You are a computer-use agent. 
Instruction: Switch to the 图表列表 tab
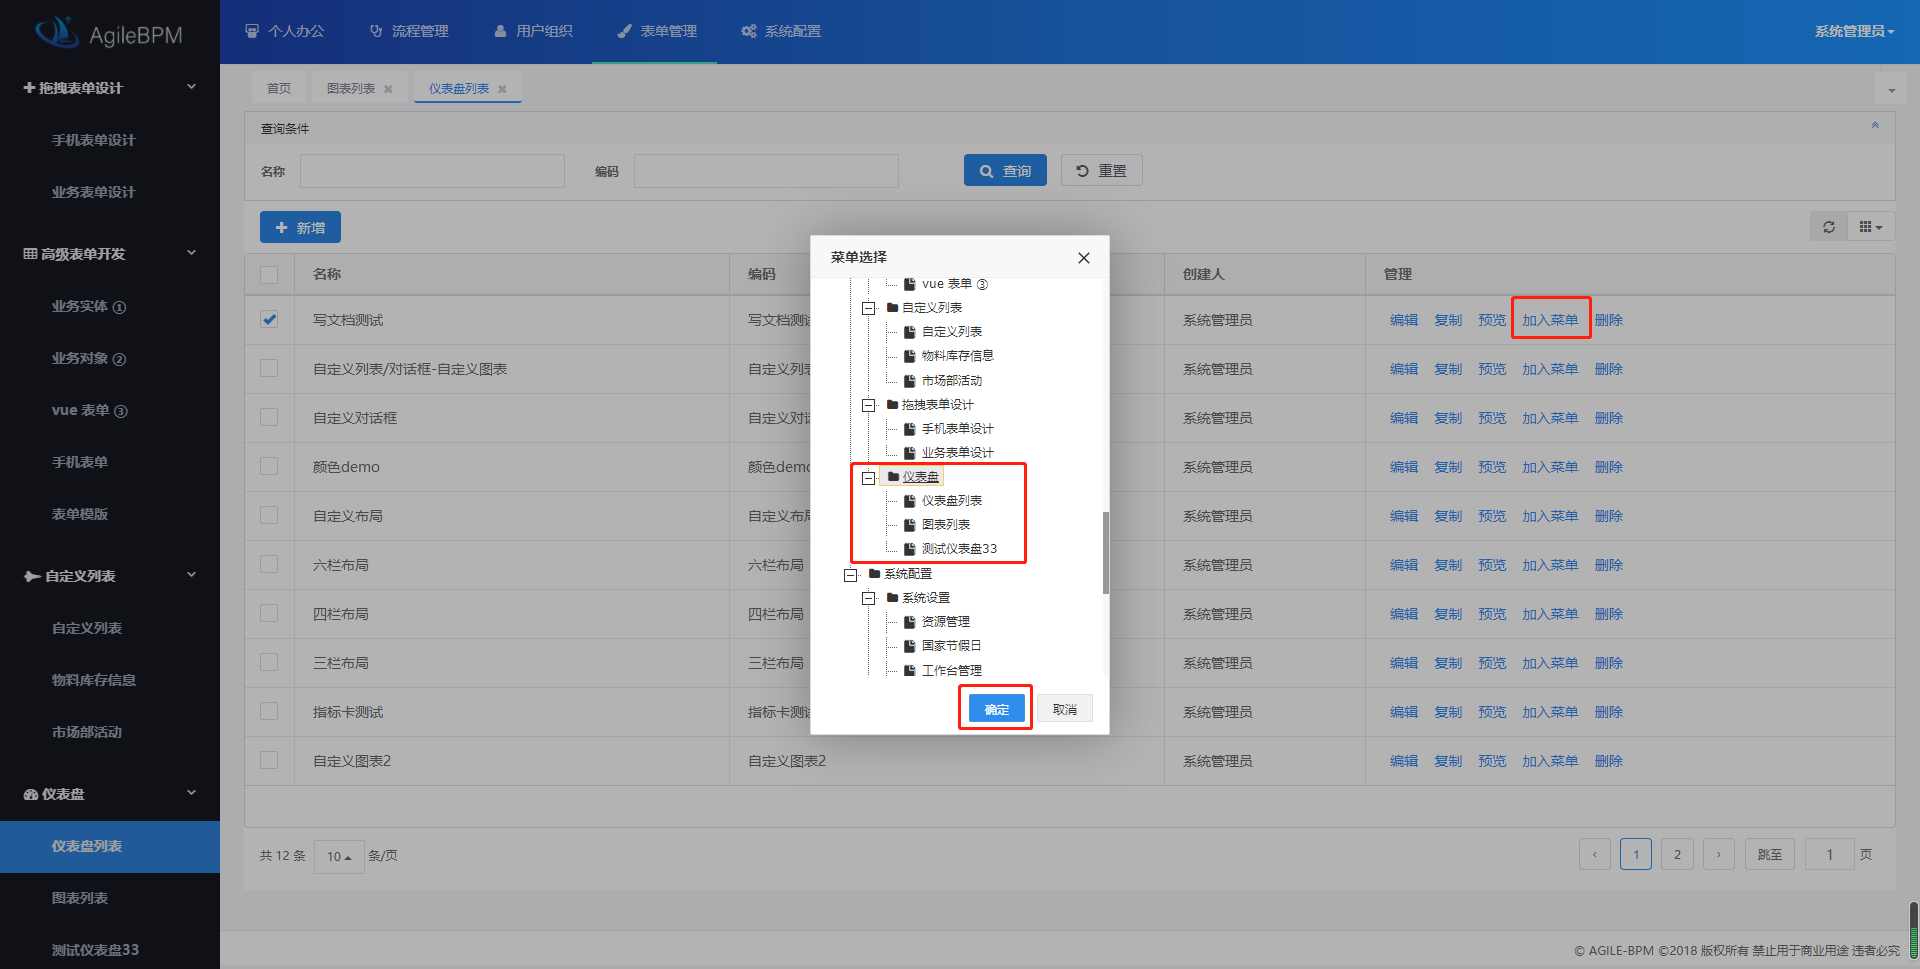tap(351, 88)
